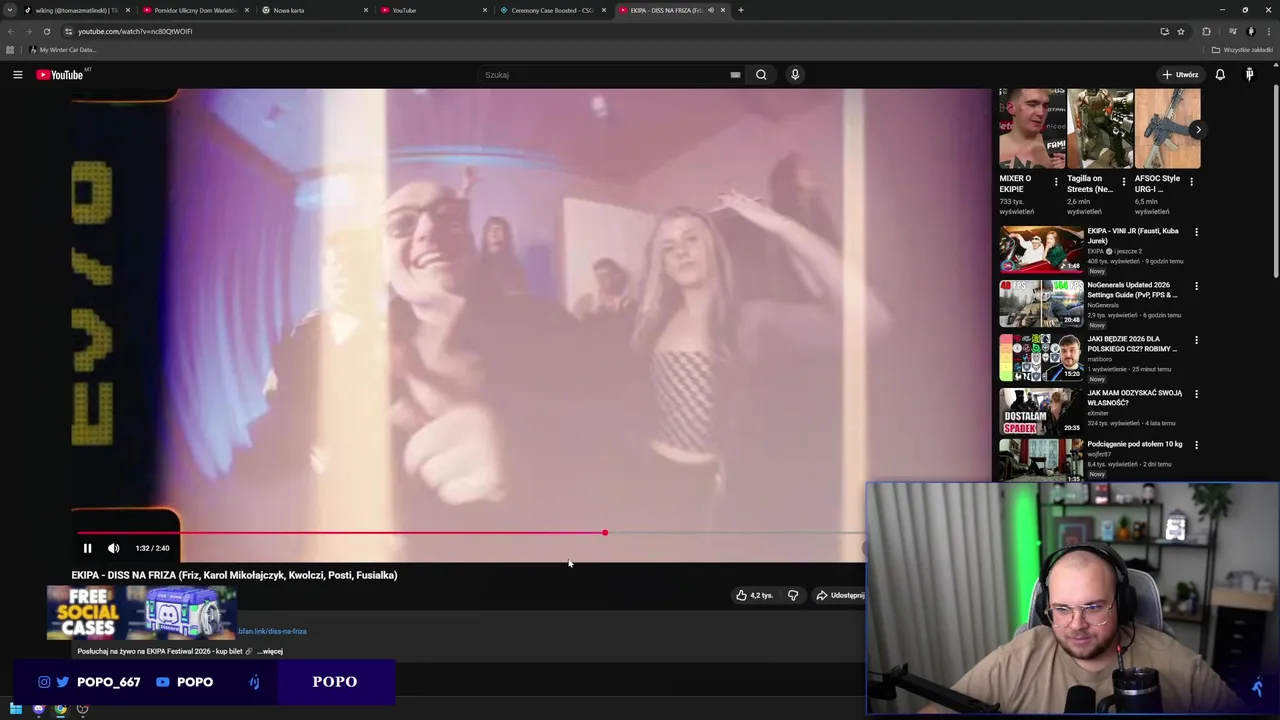Open options for JAKI BĘDZIE 2026 video
The image size is (1280, 720).
pos(1196,340)
